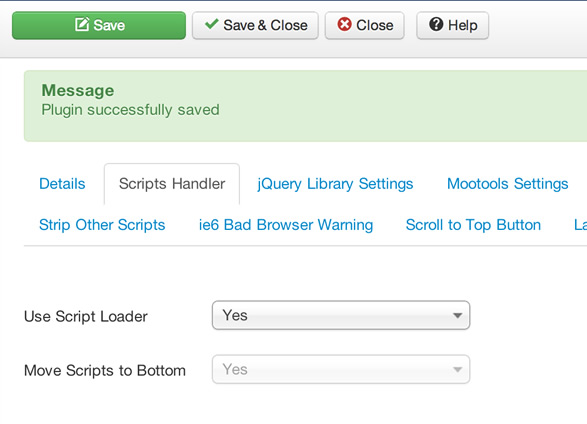587x424 pixels.
Task: Open the Strip Other Scripts tab
Action: pyautogui.click(x=102, y=225)
